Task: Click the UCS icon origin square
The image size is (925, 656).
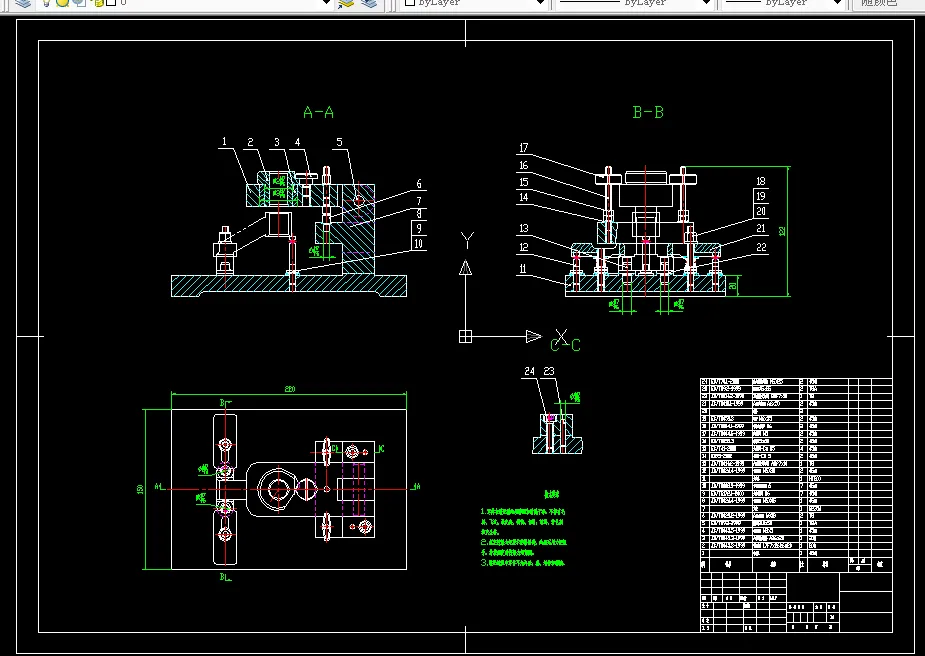Action: click(465, 336)
